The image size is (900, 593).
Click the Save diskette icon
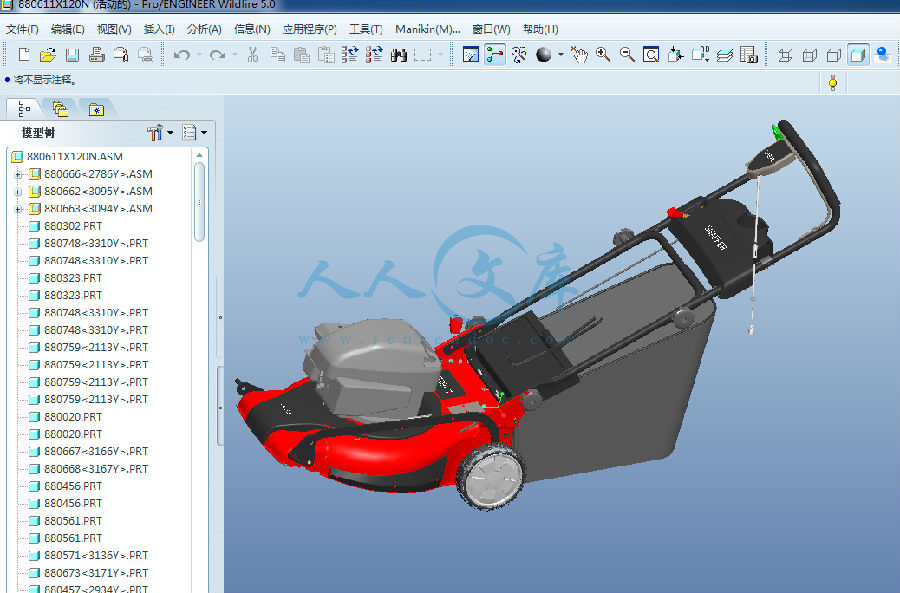(x=72, y=55)
